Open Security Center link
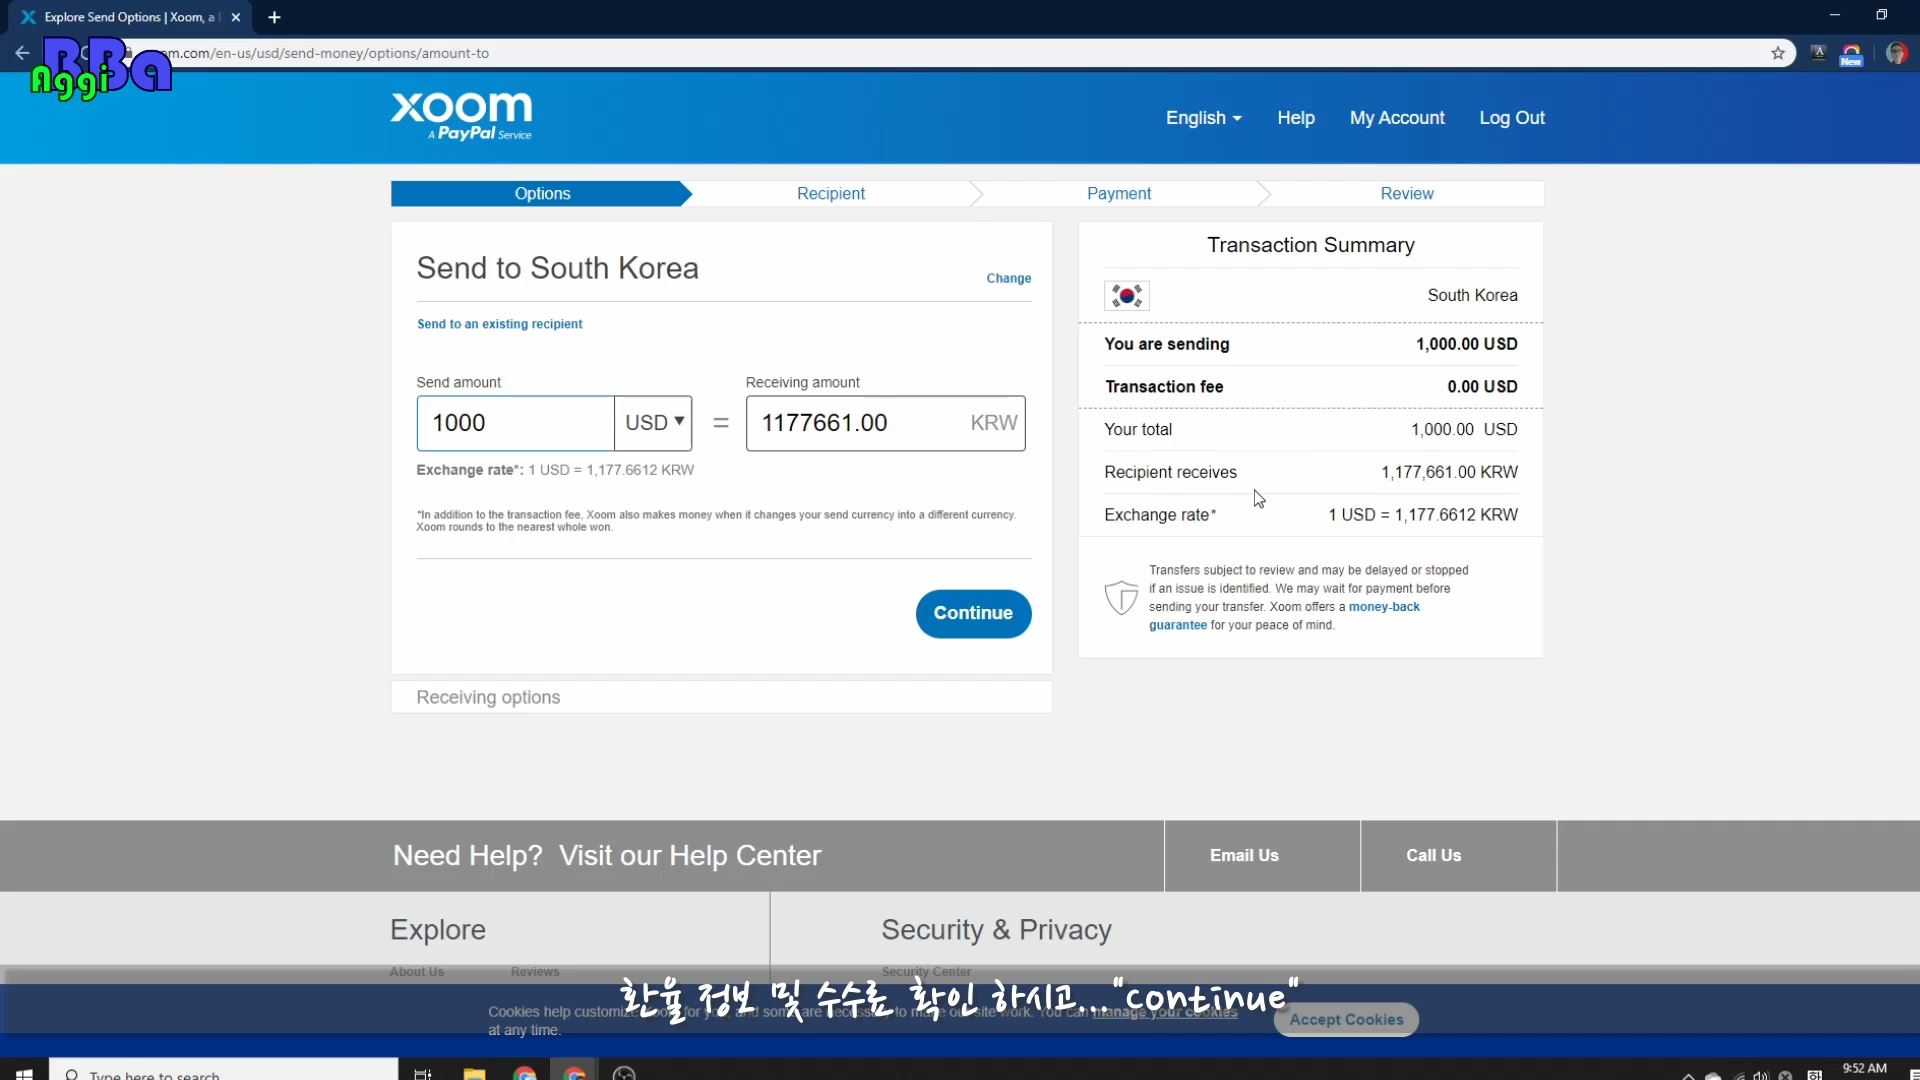Viewport: 1920px width, 1080px height. [926, 972]
